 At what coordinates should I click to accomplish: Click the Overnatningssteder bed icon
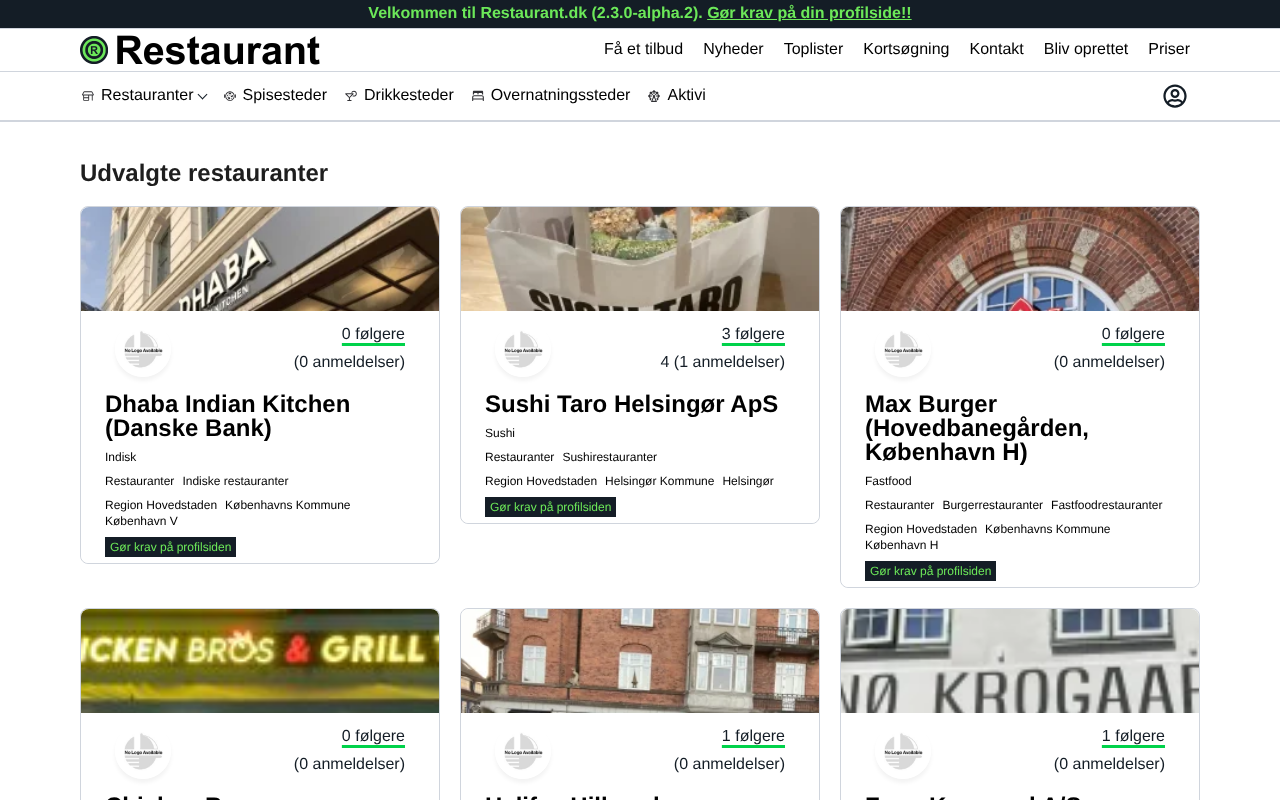(478, 96)
